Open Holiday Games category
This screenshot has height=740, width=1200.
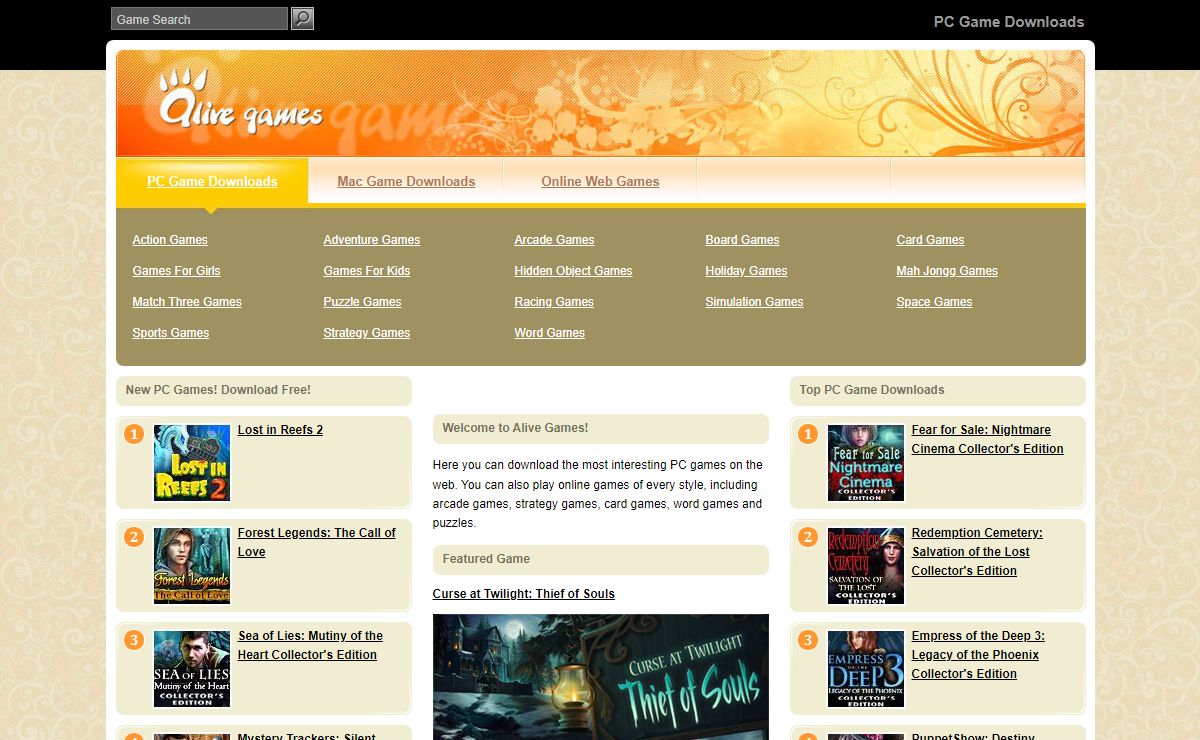746,271
